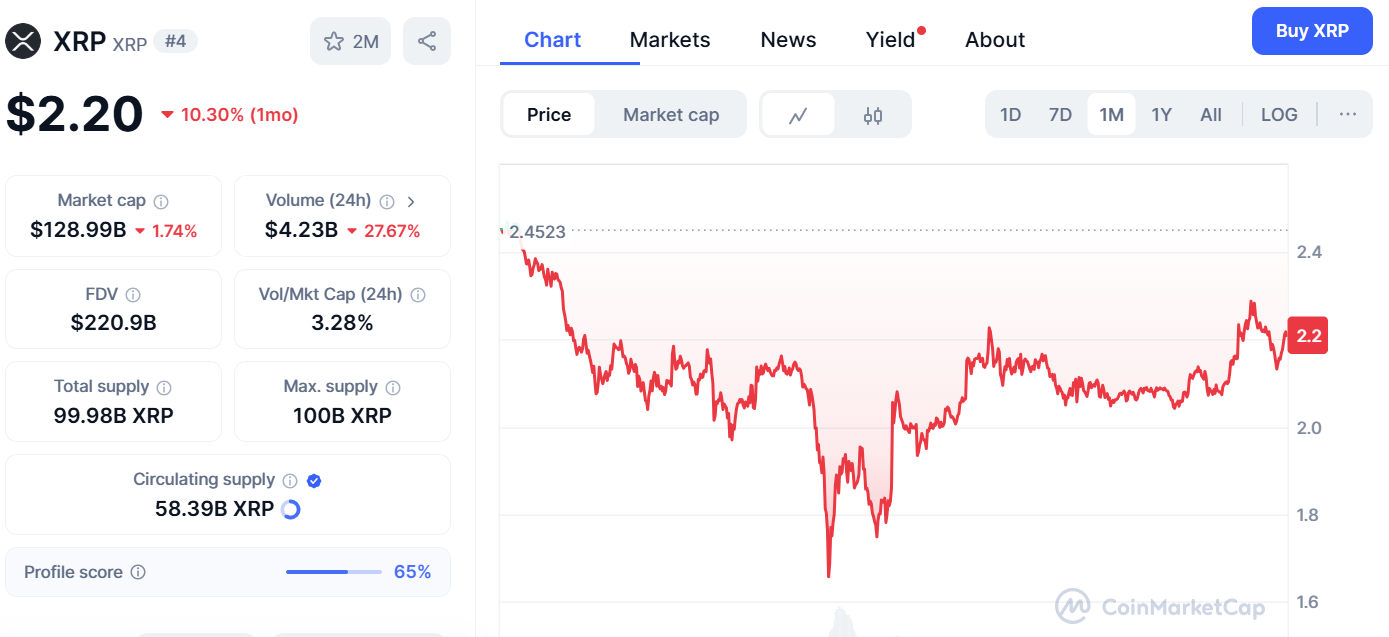Enable LOG scale on chart
Viewport: 1389px width, 637px height.
pyautogui.click(x=1279, y=114)
